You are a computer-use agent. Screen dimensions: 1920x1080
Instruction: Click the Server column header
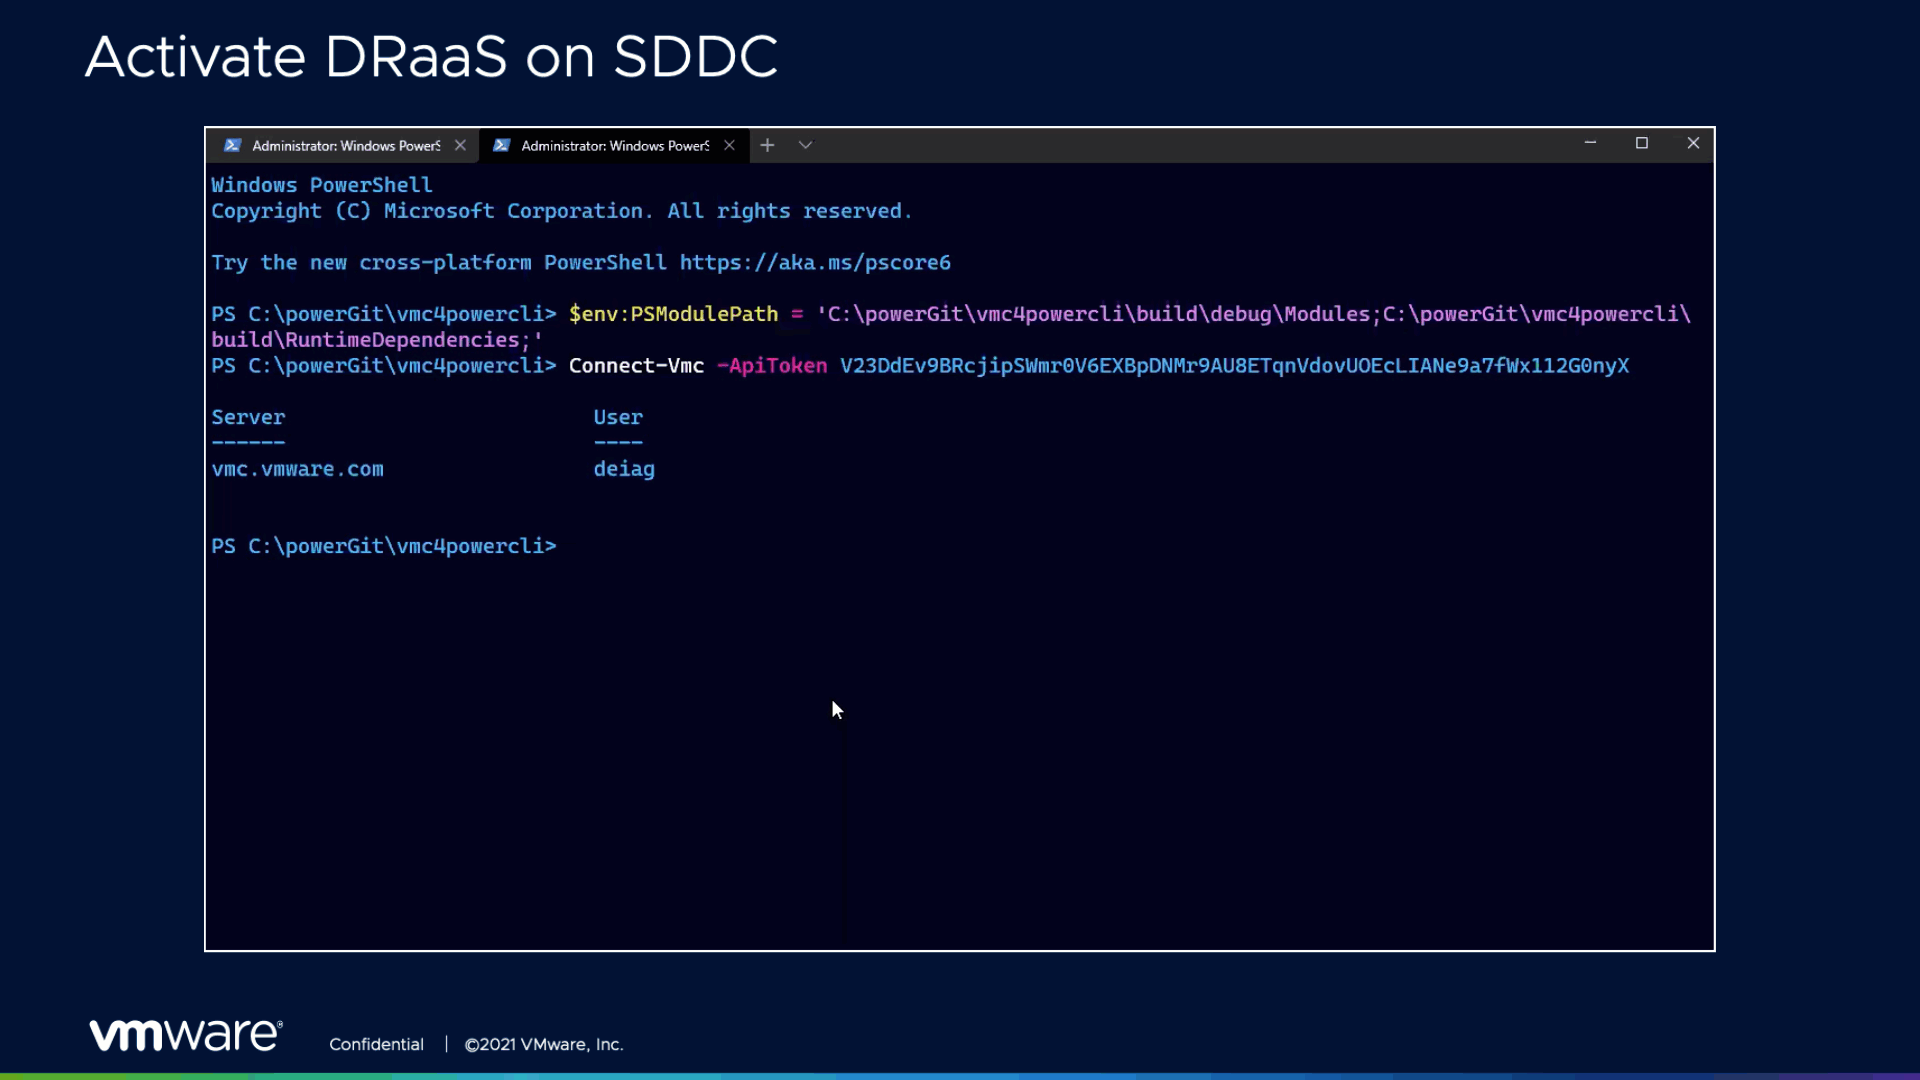pos(248,418)
